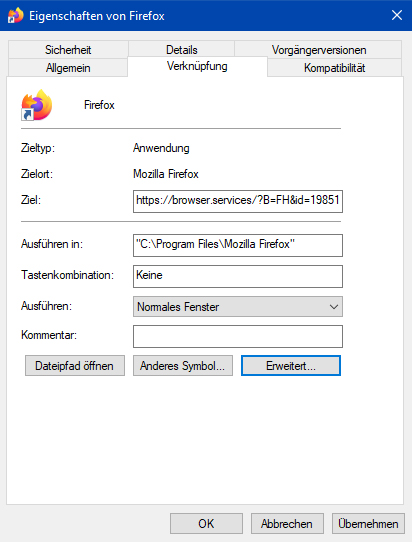Open the Details tab
The image size is (412, 542).
[x=181, y=49]
